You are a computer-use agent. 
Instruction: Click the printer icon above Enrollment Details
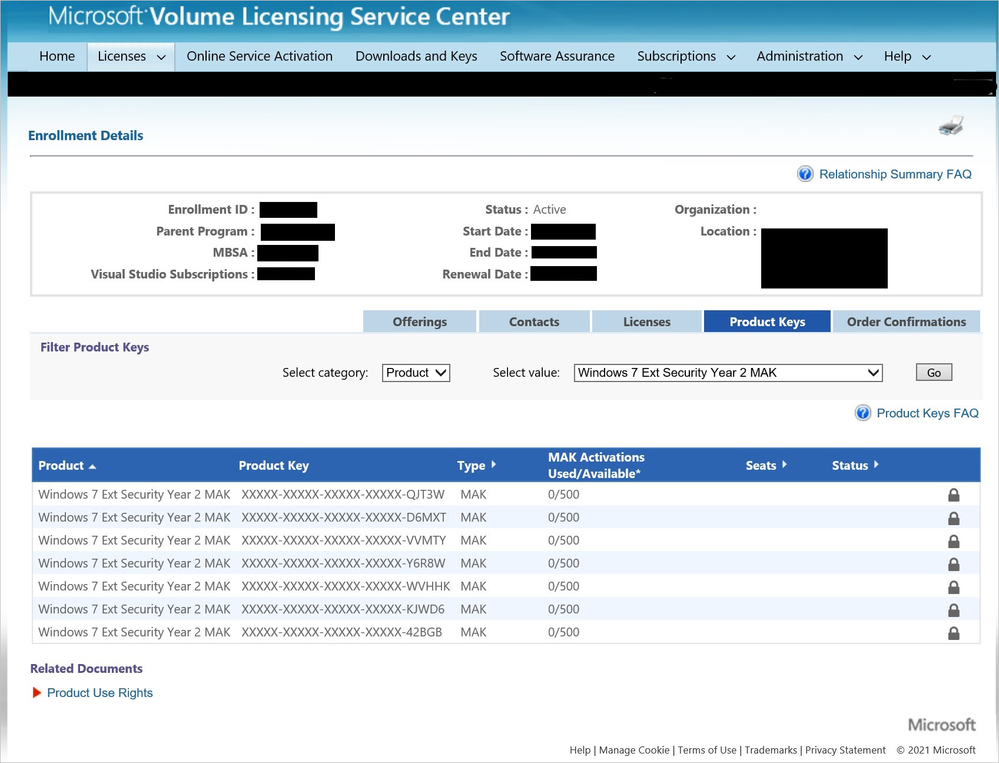[950, 125]
